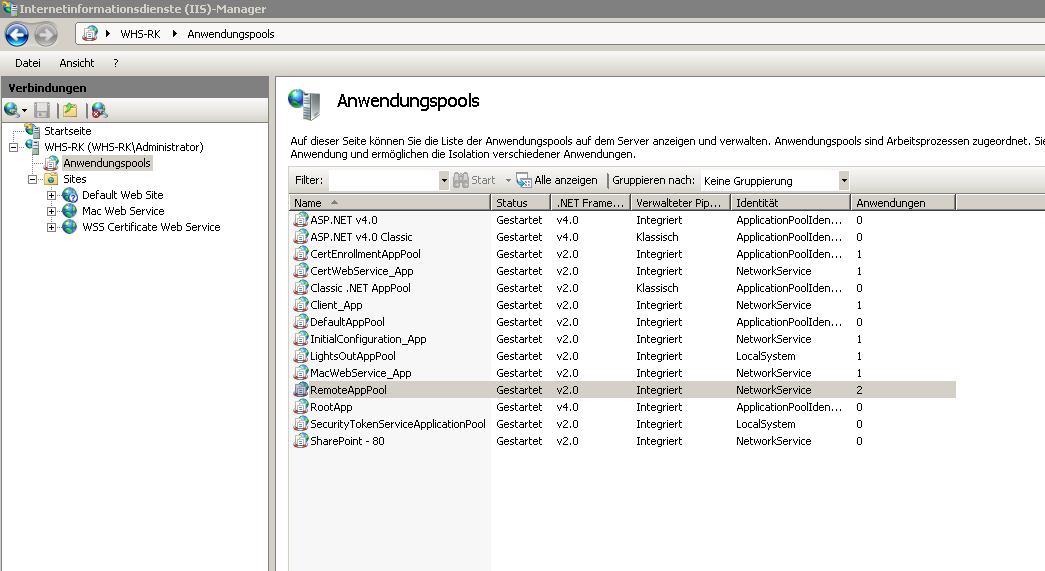Click the delete connection icon
Image resolution: width=1045 pixels, height=571 pixels.
(x=99, y=111)
